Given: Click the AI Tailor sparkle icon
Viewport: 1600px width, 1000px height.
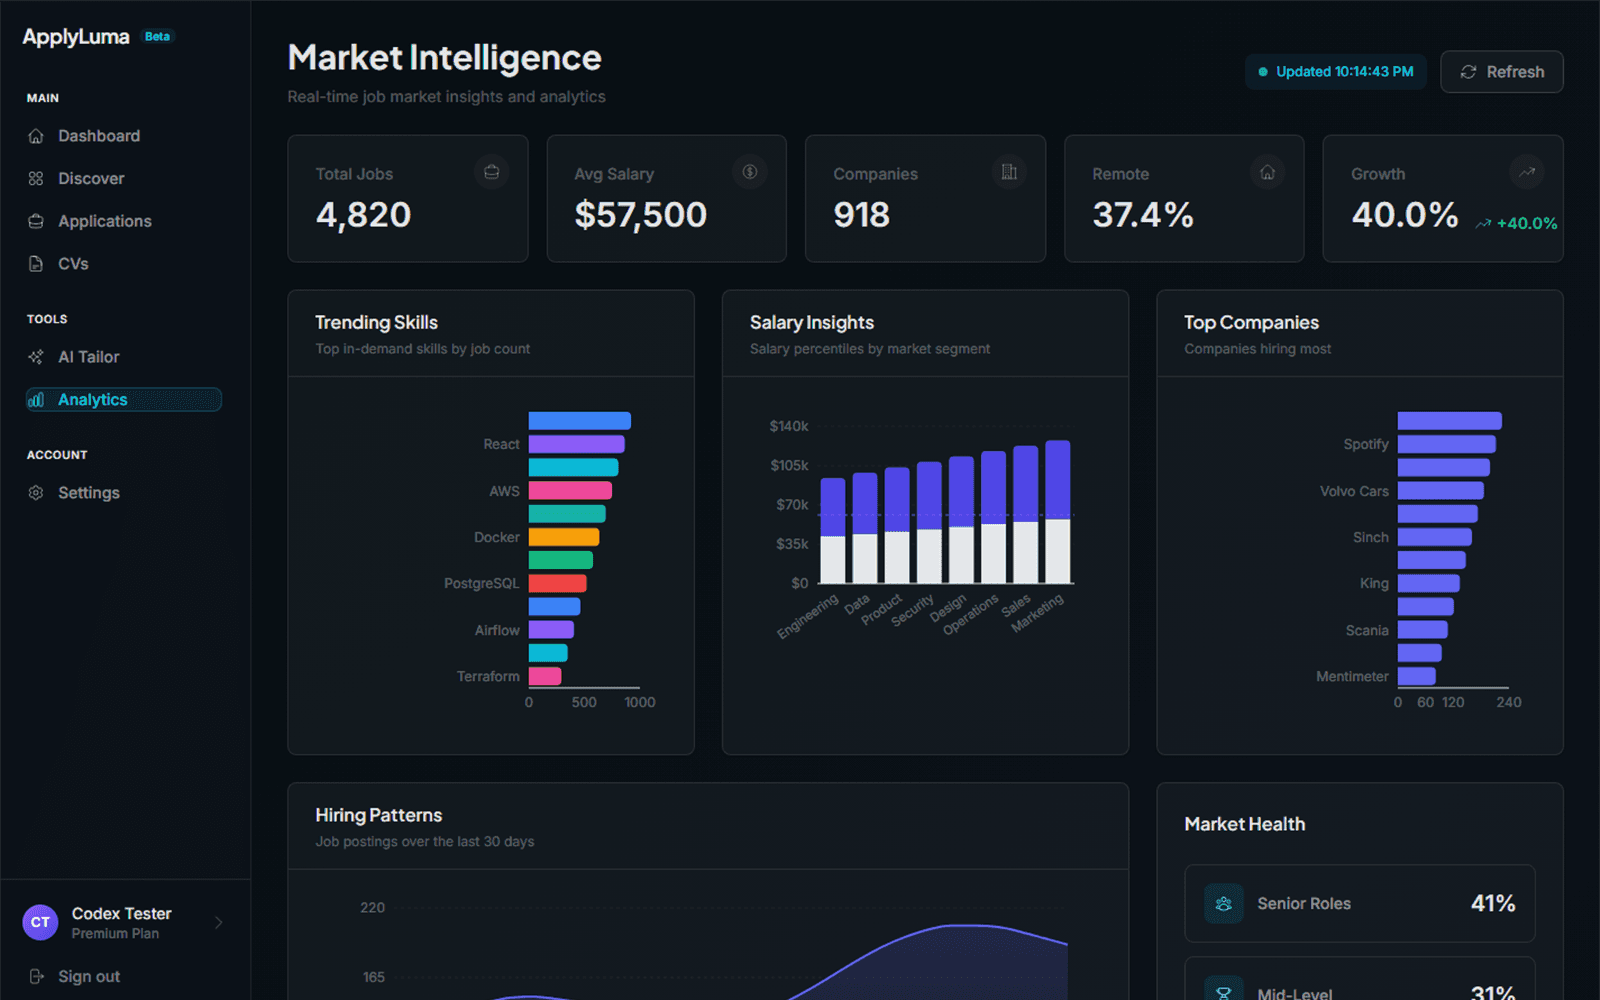Looking at the screenshot, I should coord(36,357).
